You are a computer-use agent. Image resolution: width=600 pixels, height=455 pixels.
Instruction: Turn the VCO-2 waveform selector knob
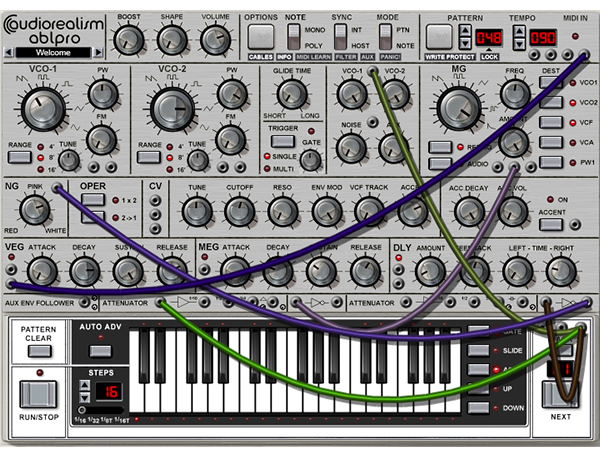[x=172, y=109]
